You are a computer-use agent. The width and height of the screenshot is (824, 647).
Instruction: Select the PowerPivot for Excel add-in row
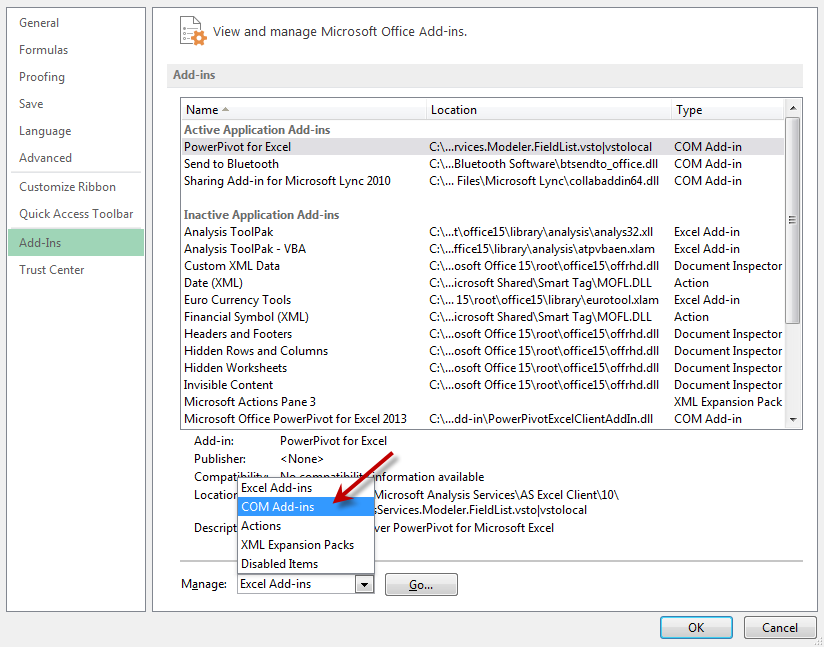tap(482, 147)
